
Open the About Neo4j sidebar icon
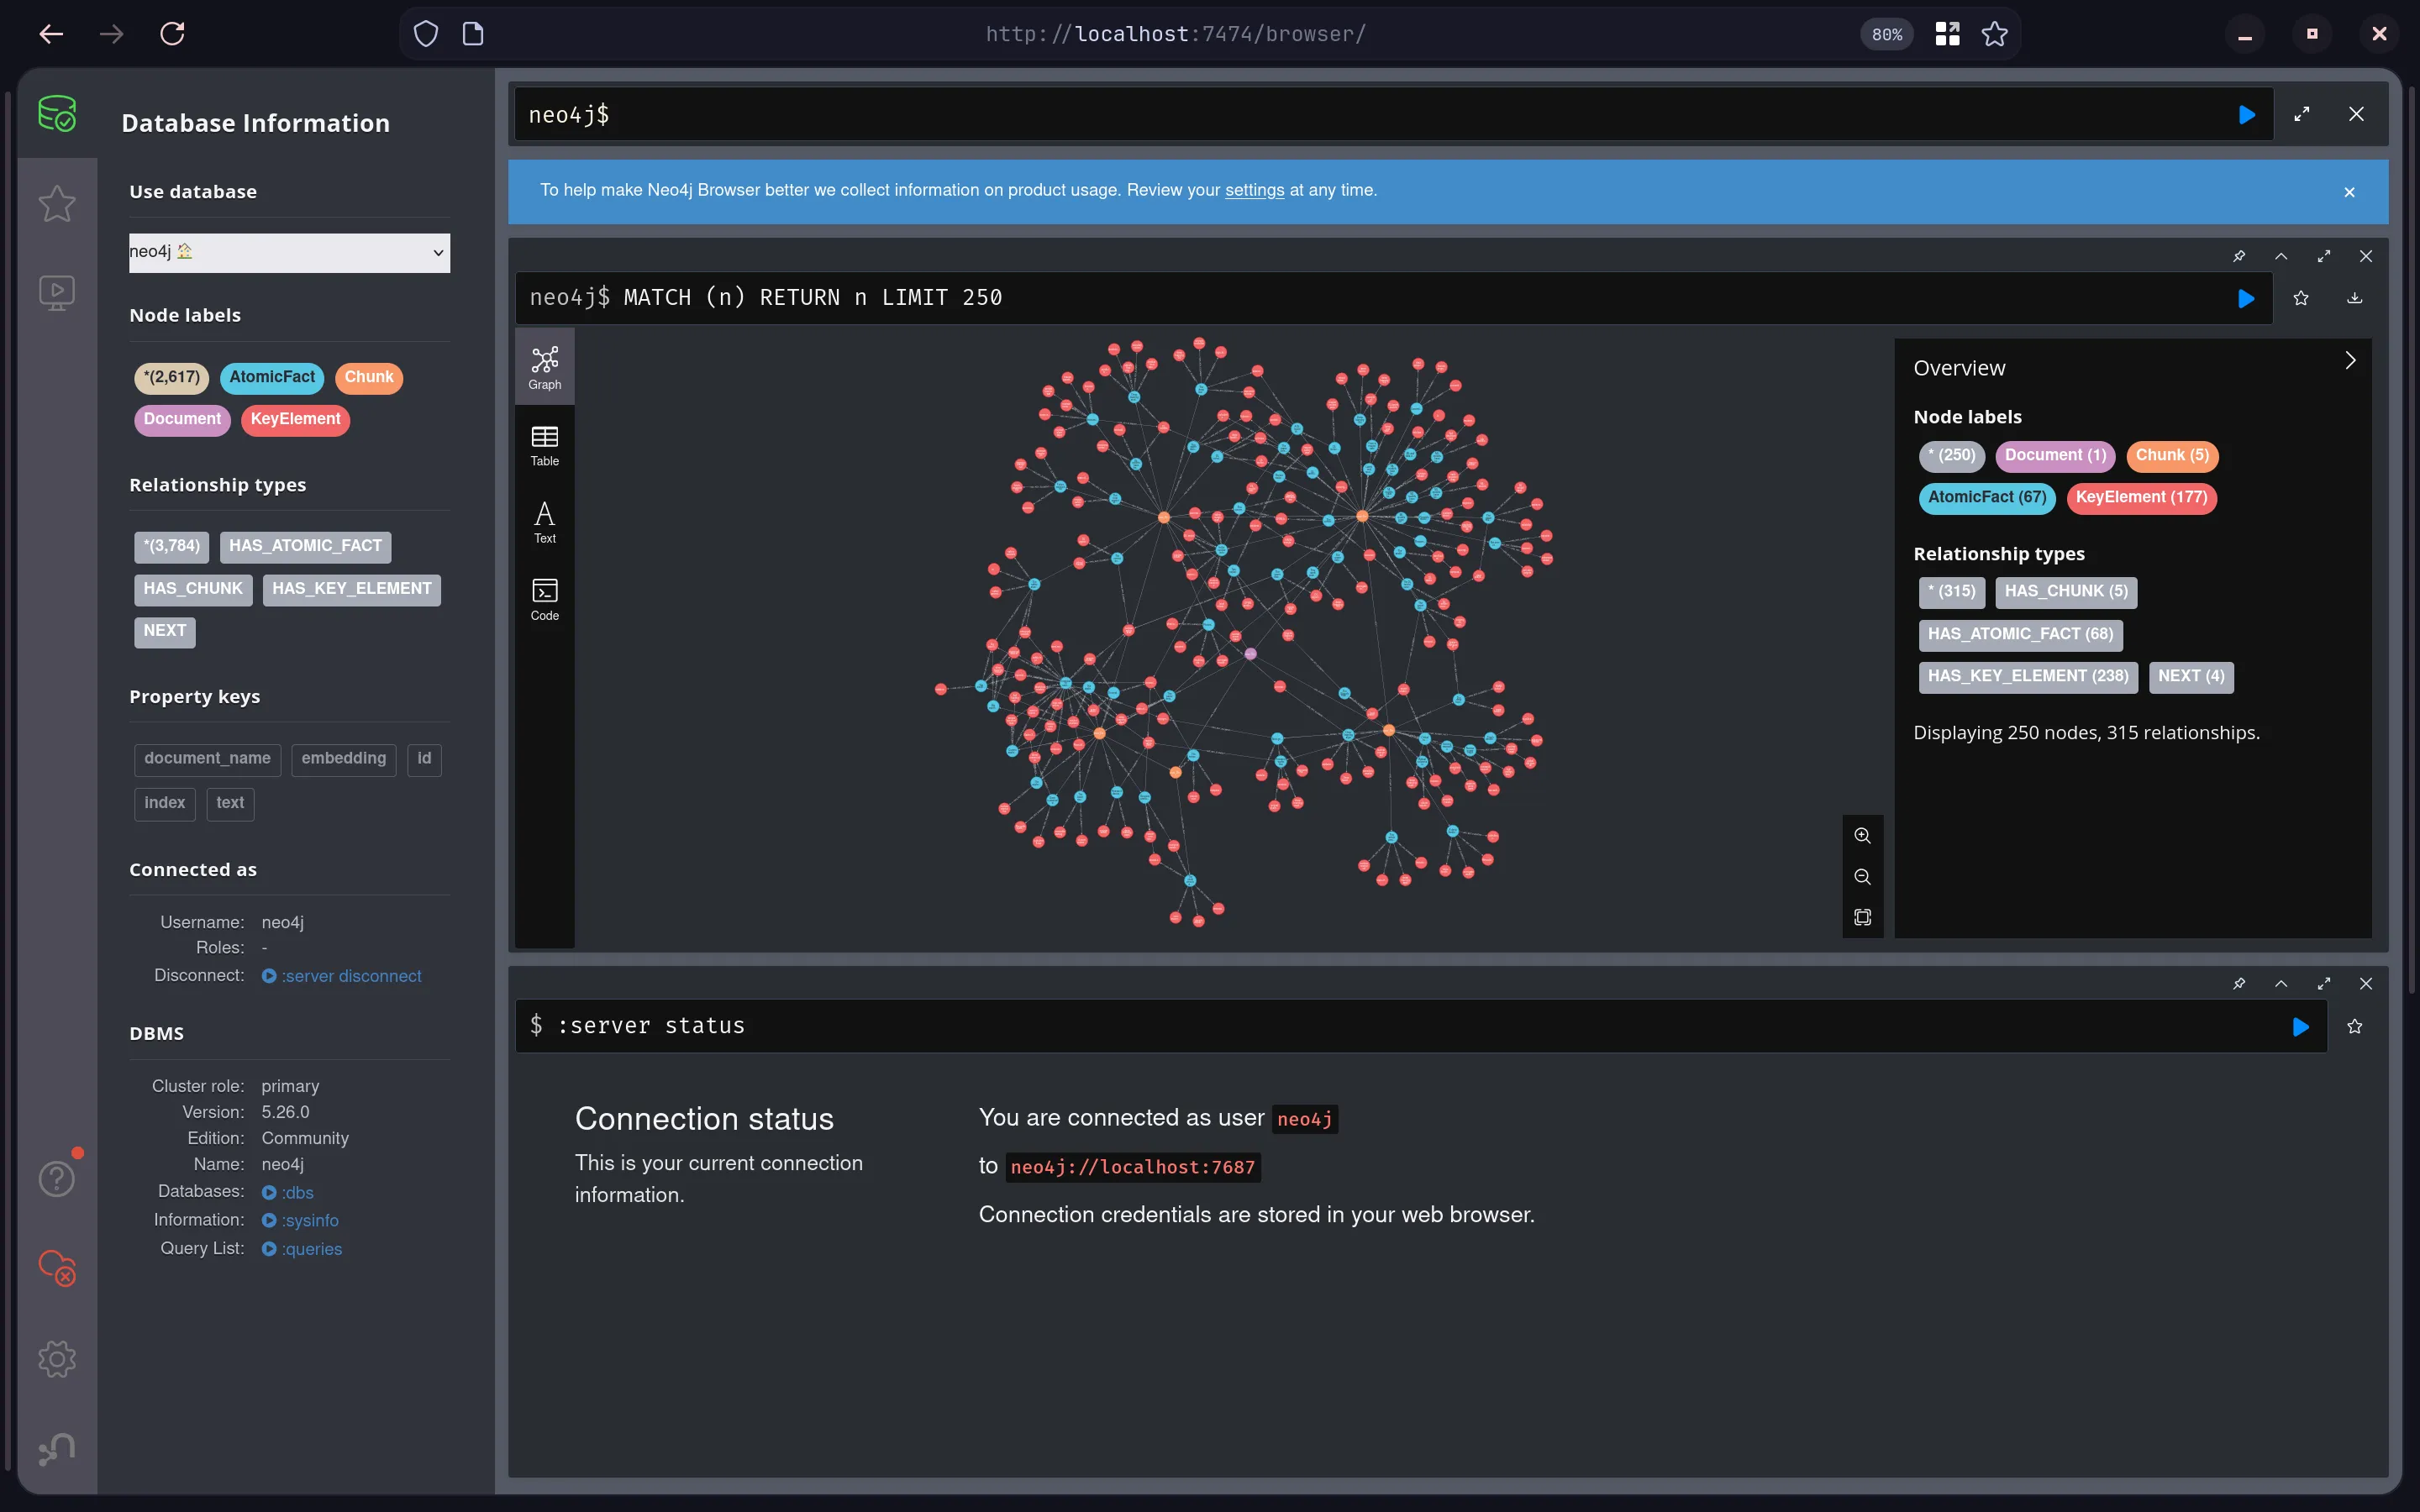[57, 1448]
